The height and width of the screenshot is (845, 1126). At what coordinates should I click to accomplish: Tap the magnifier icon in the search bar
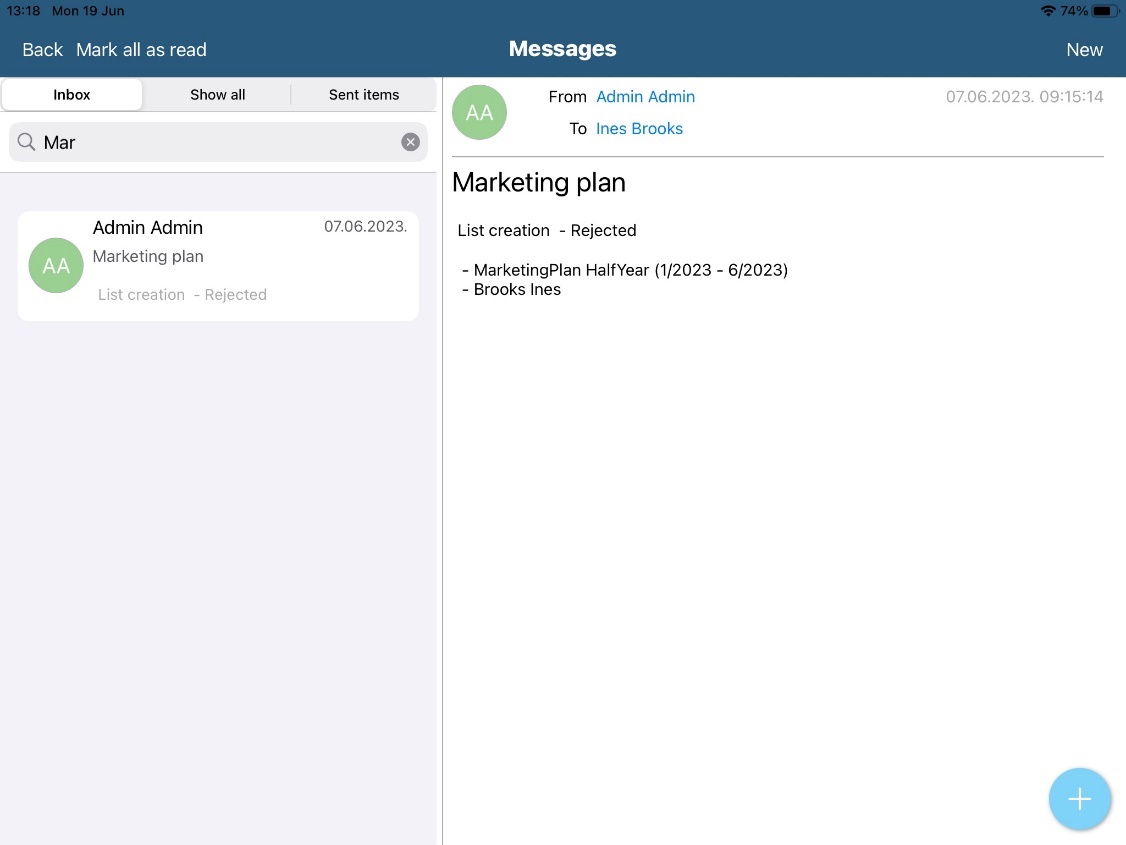(x=27, y=142)
